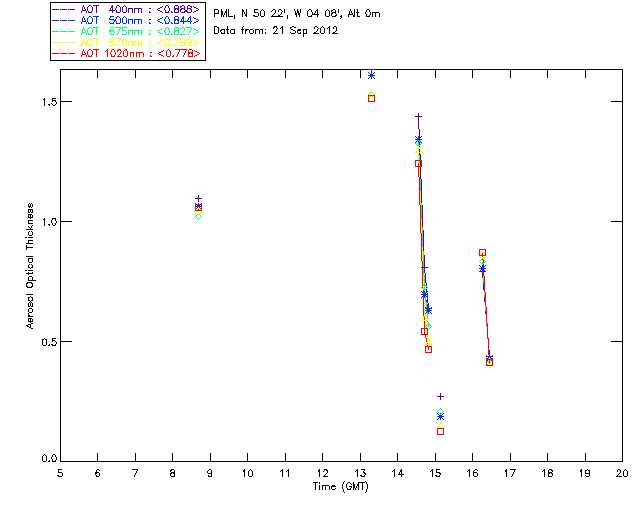Screen dimensions: 640x512
Task: Click the purple dashed line sample in legend
Action: tap(64, 9)
